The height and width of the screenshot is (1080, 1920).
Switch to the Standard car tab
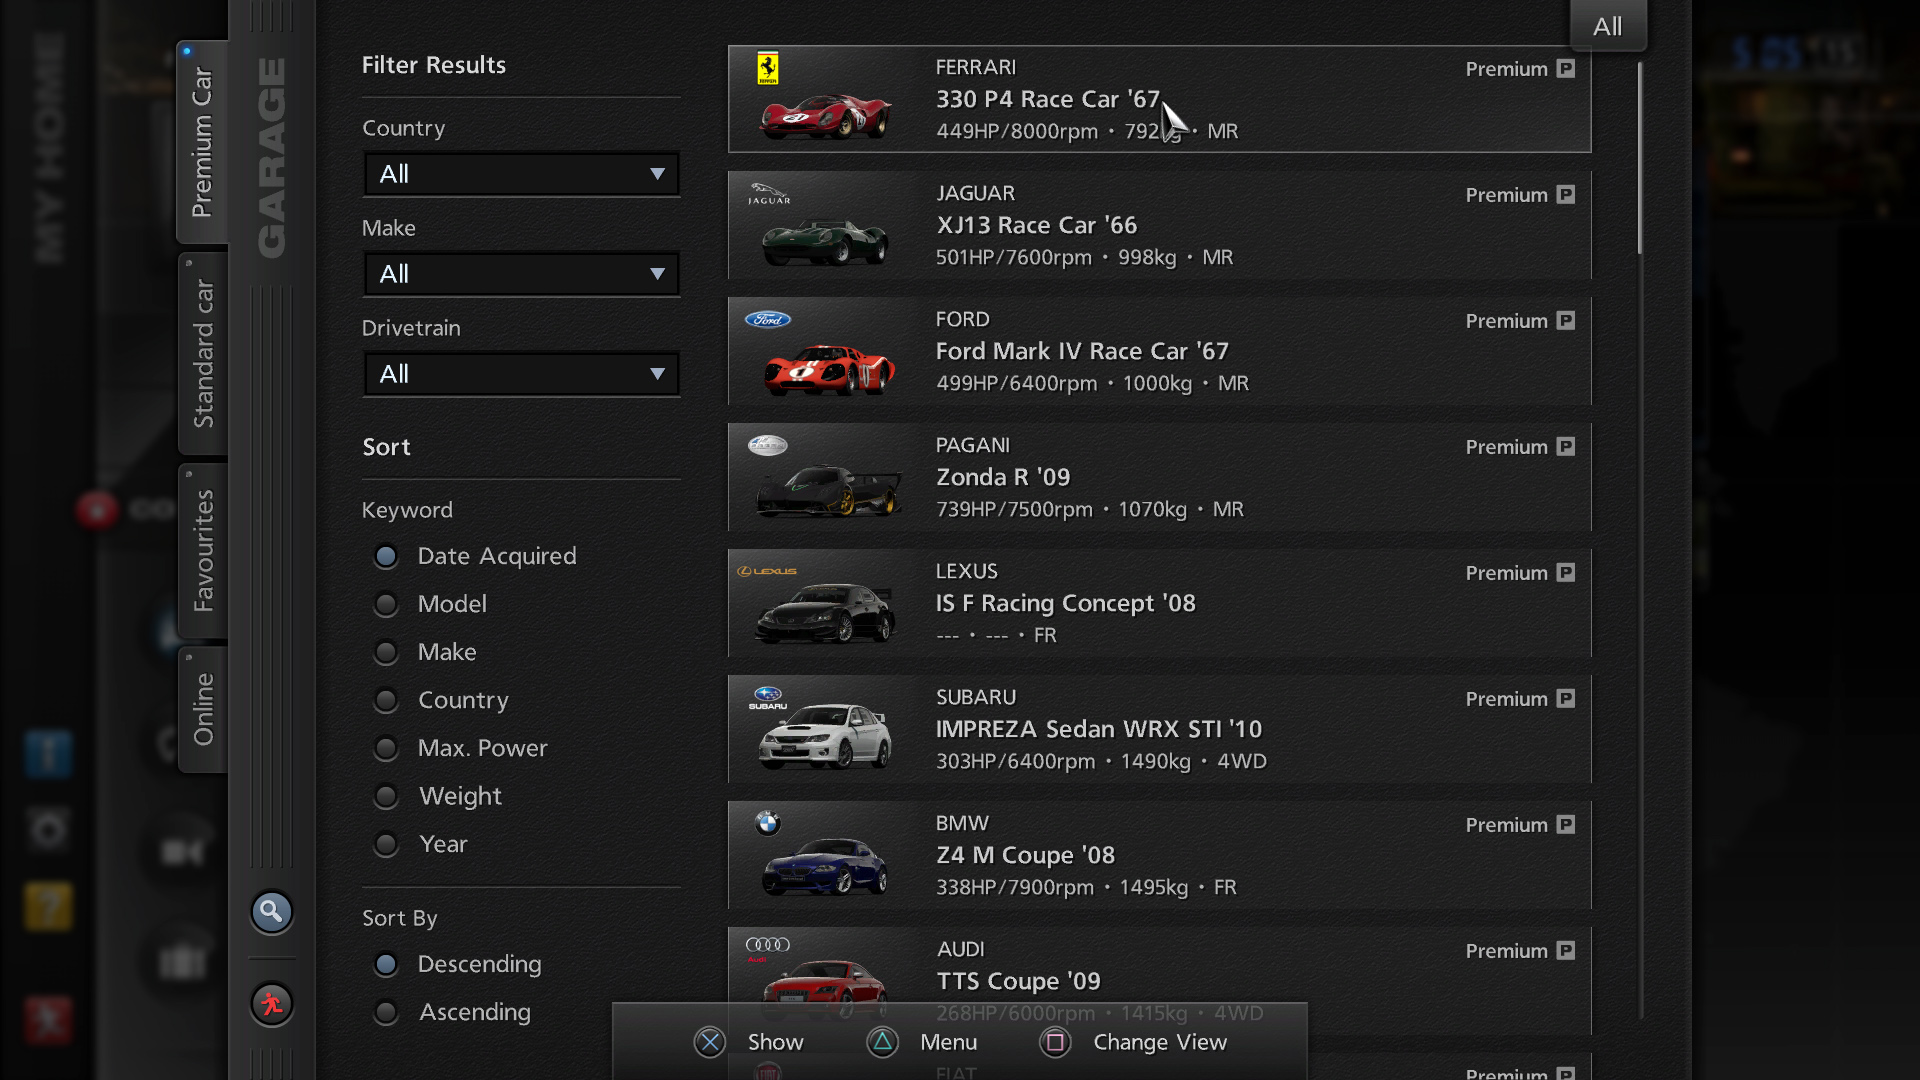203,354
